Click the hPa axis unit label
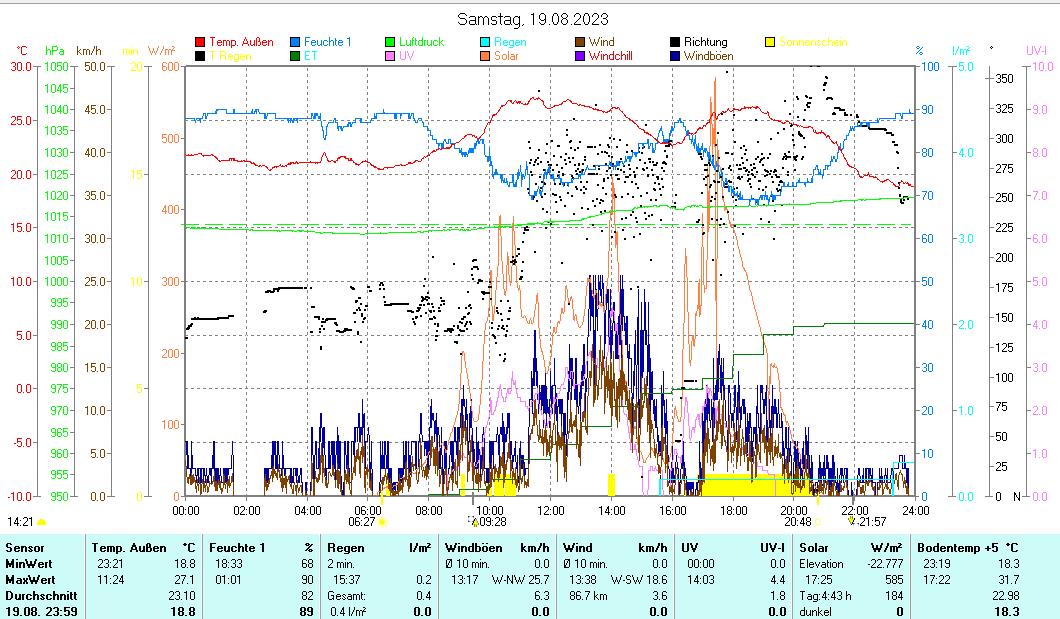This screenshot has width=1060, height=619. [x=55, y=51]
